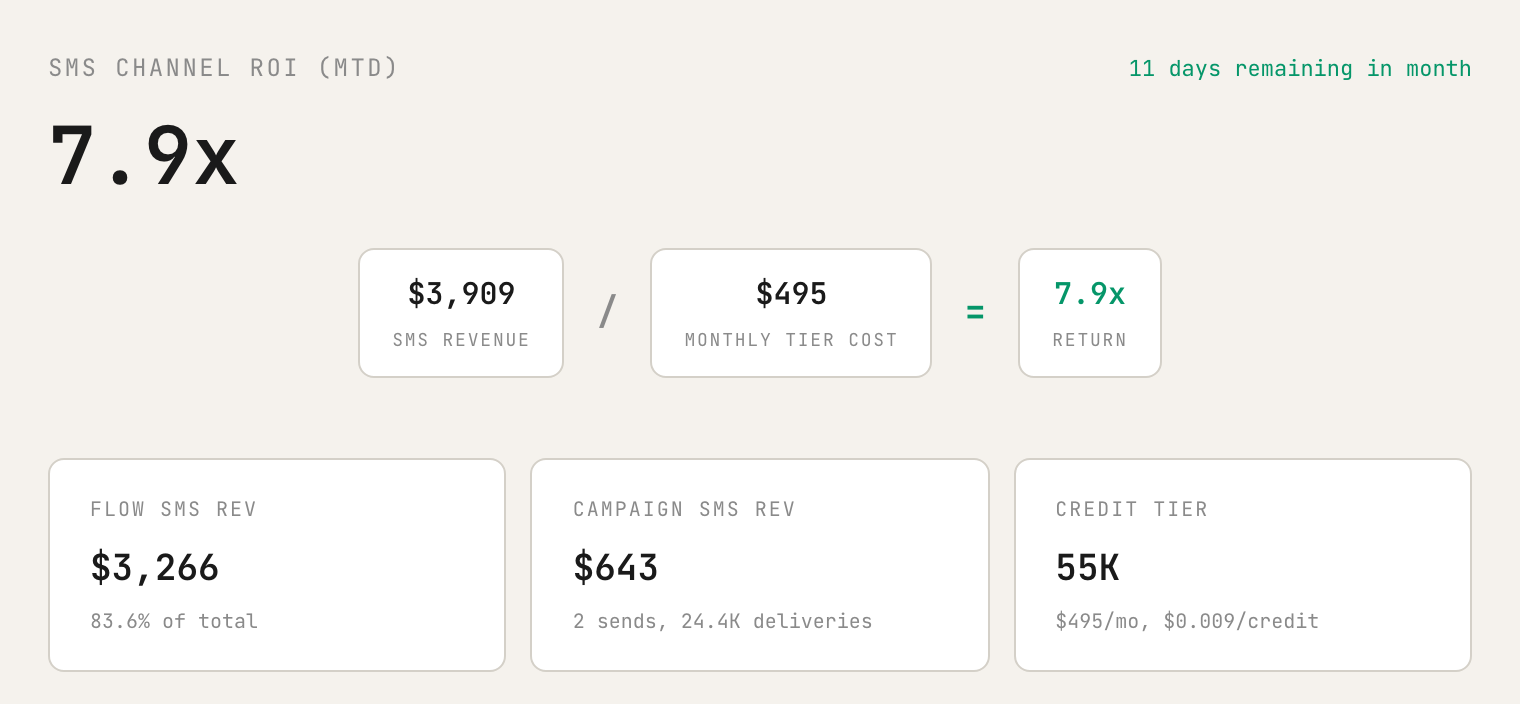This screenshot has width=1520, height=704.
Task: Click the FLOW SMS REV title
Action: tap(174, 509)
